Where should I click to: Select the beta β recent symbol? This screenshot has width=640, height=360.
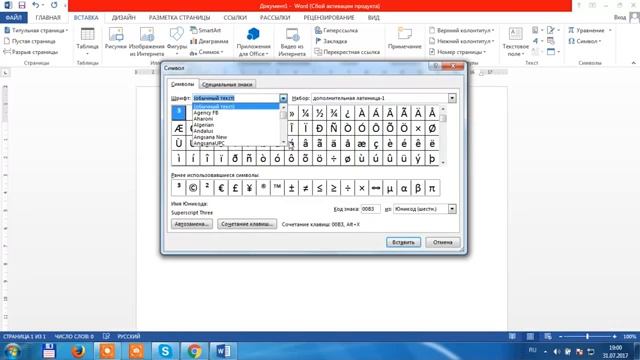[418, 188]
